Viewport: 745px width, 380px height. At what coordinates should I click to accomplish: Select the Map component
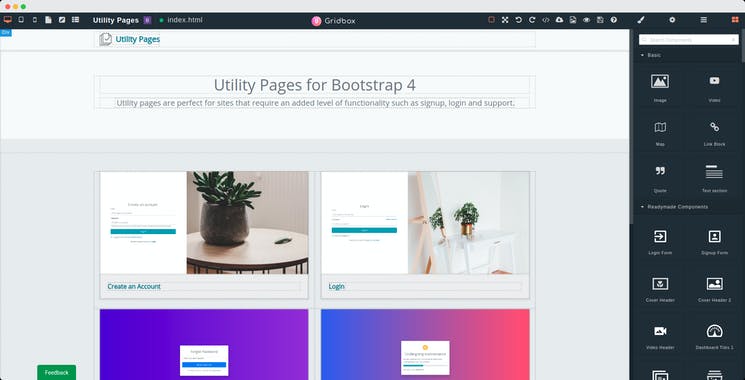click(x=660, y=133)
